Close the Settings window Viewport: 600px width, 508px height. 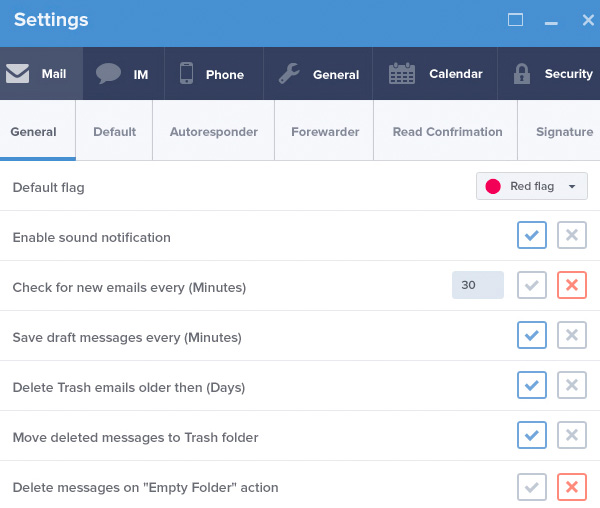(x=588, y=20)
